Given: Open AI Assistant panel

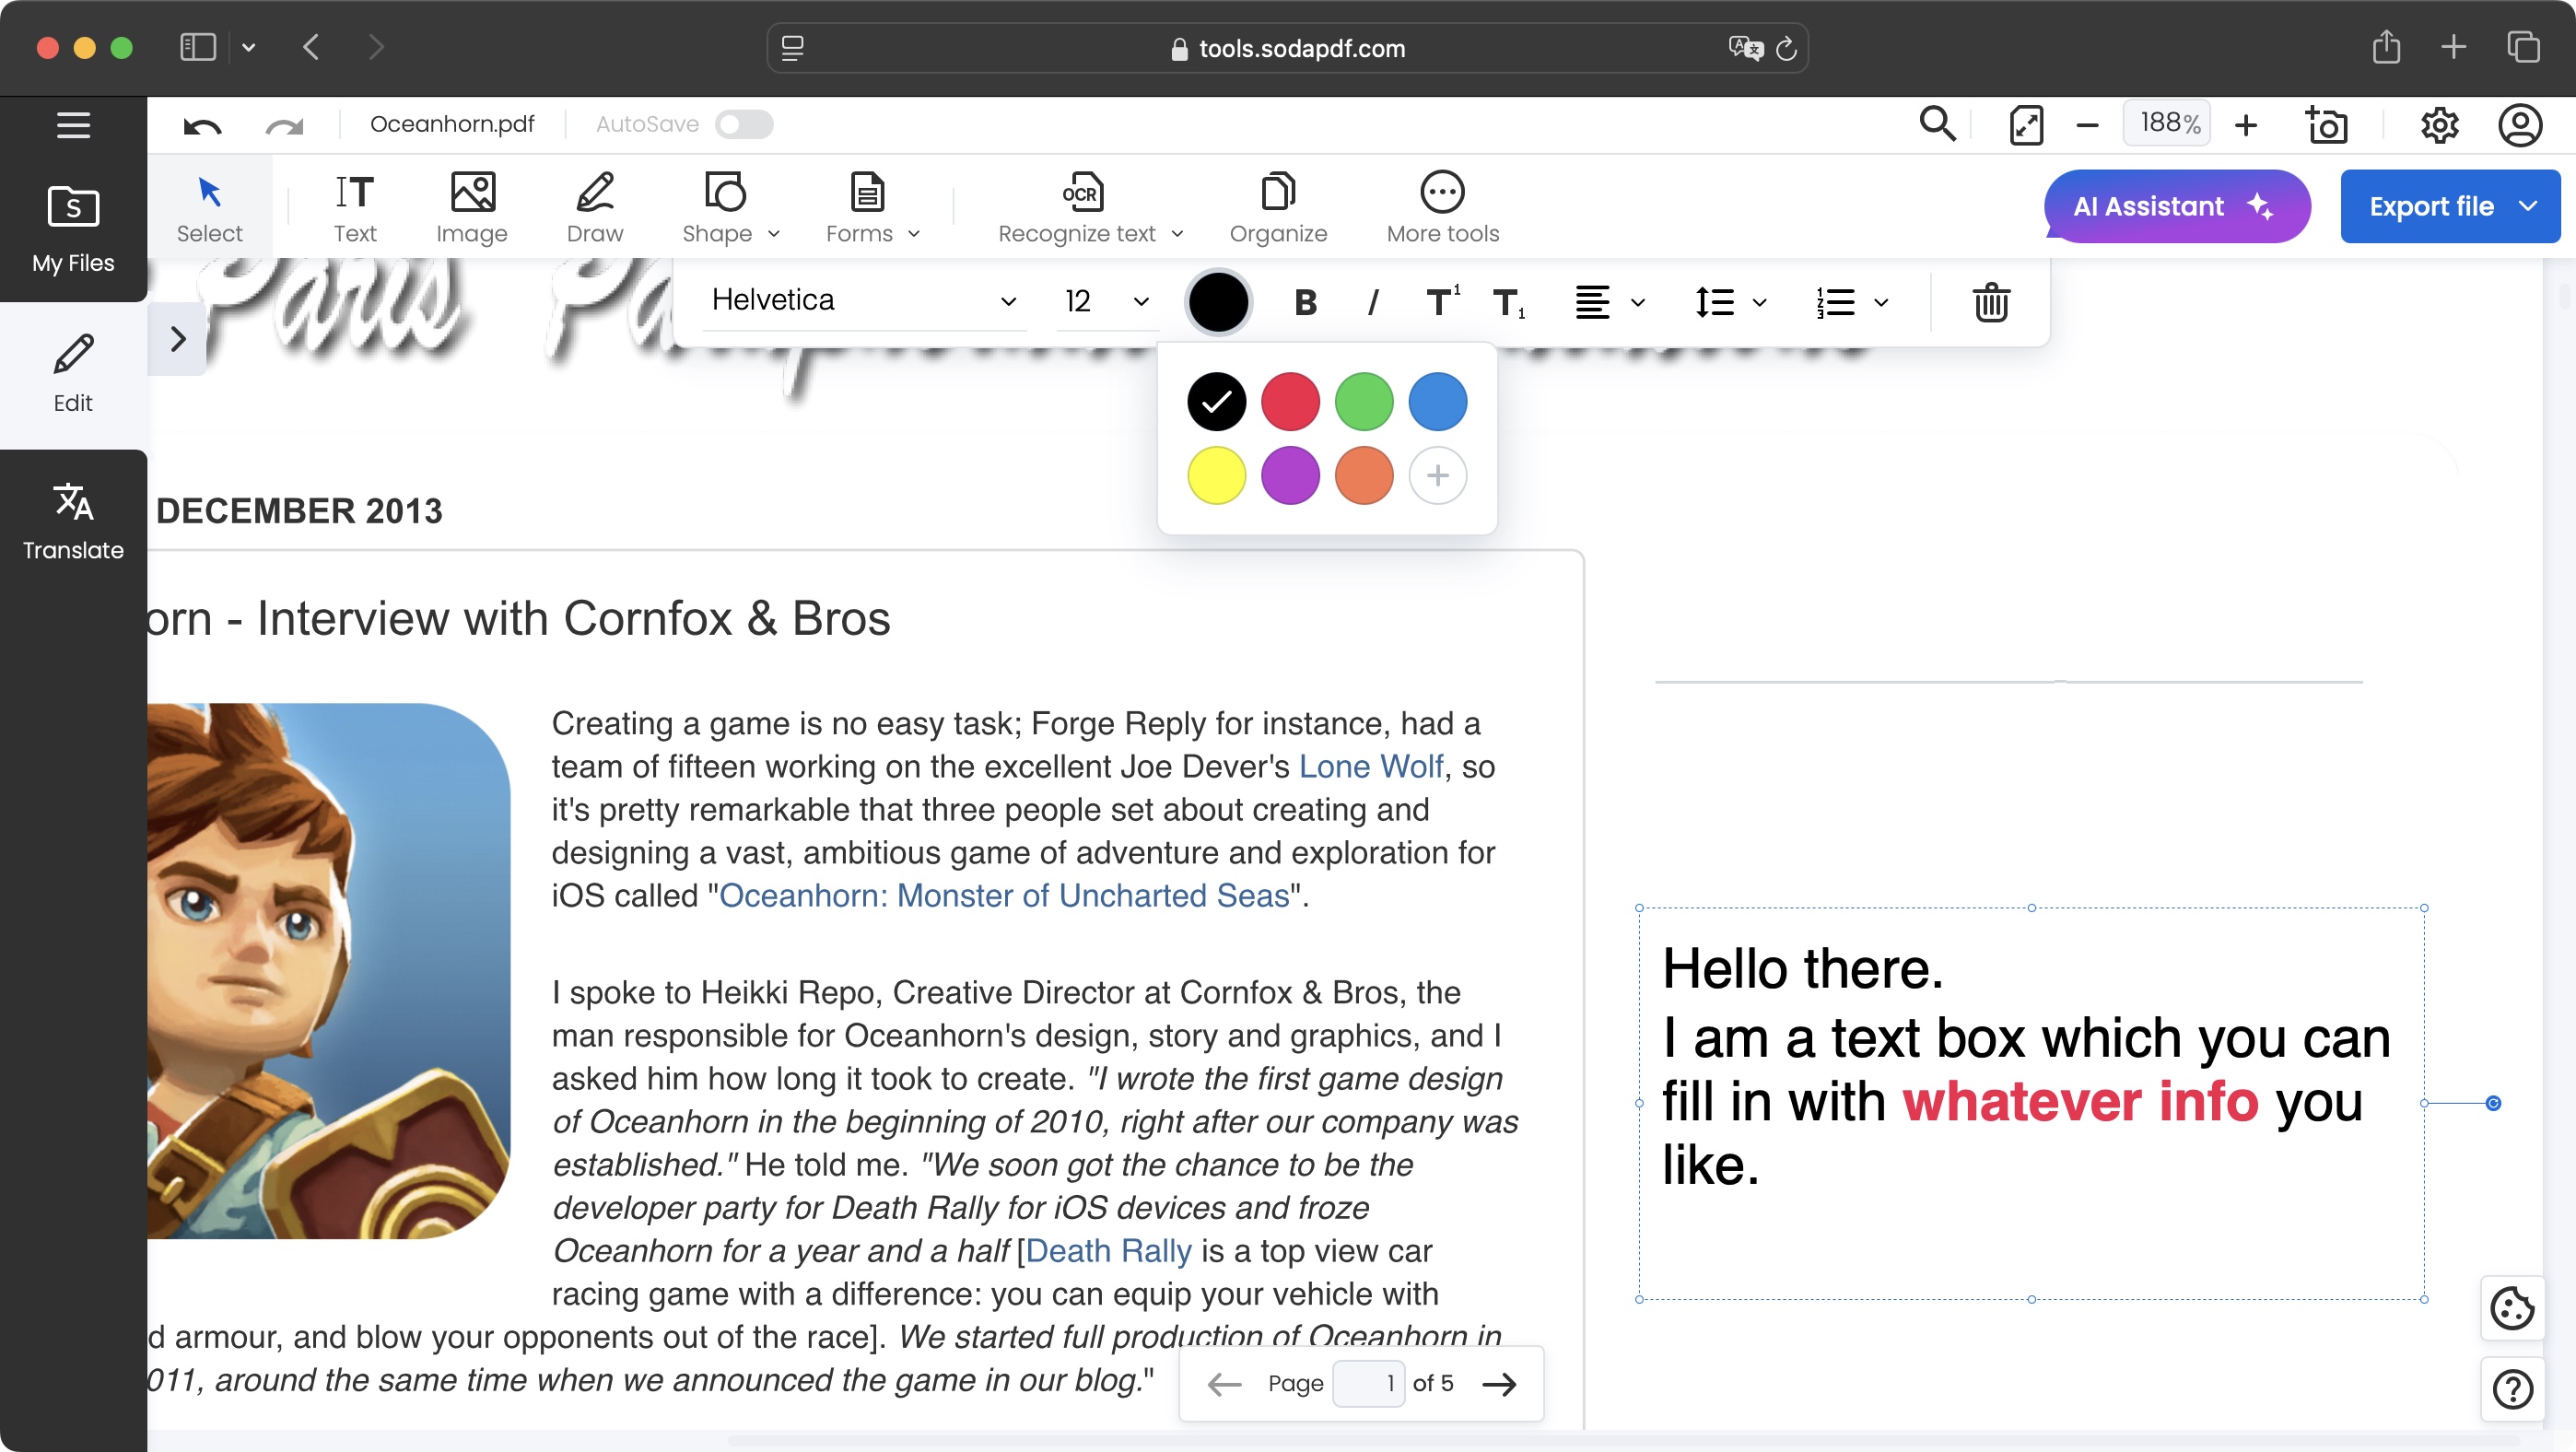Looking at the screenshot, I should (2178, 205).
